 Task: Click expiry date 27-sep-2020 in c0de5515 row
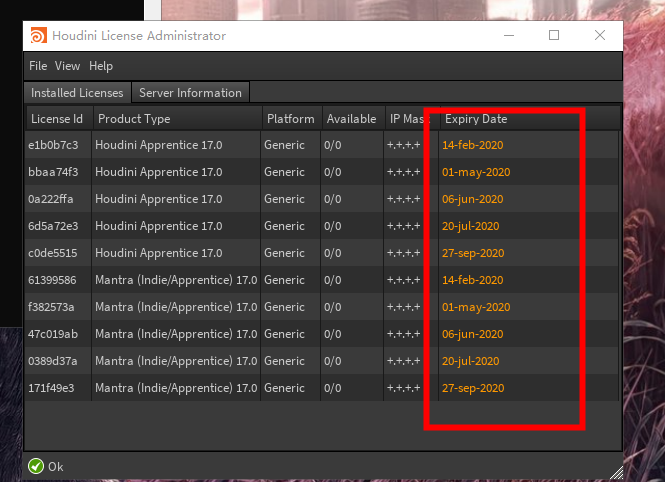473,253
